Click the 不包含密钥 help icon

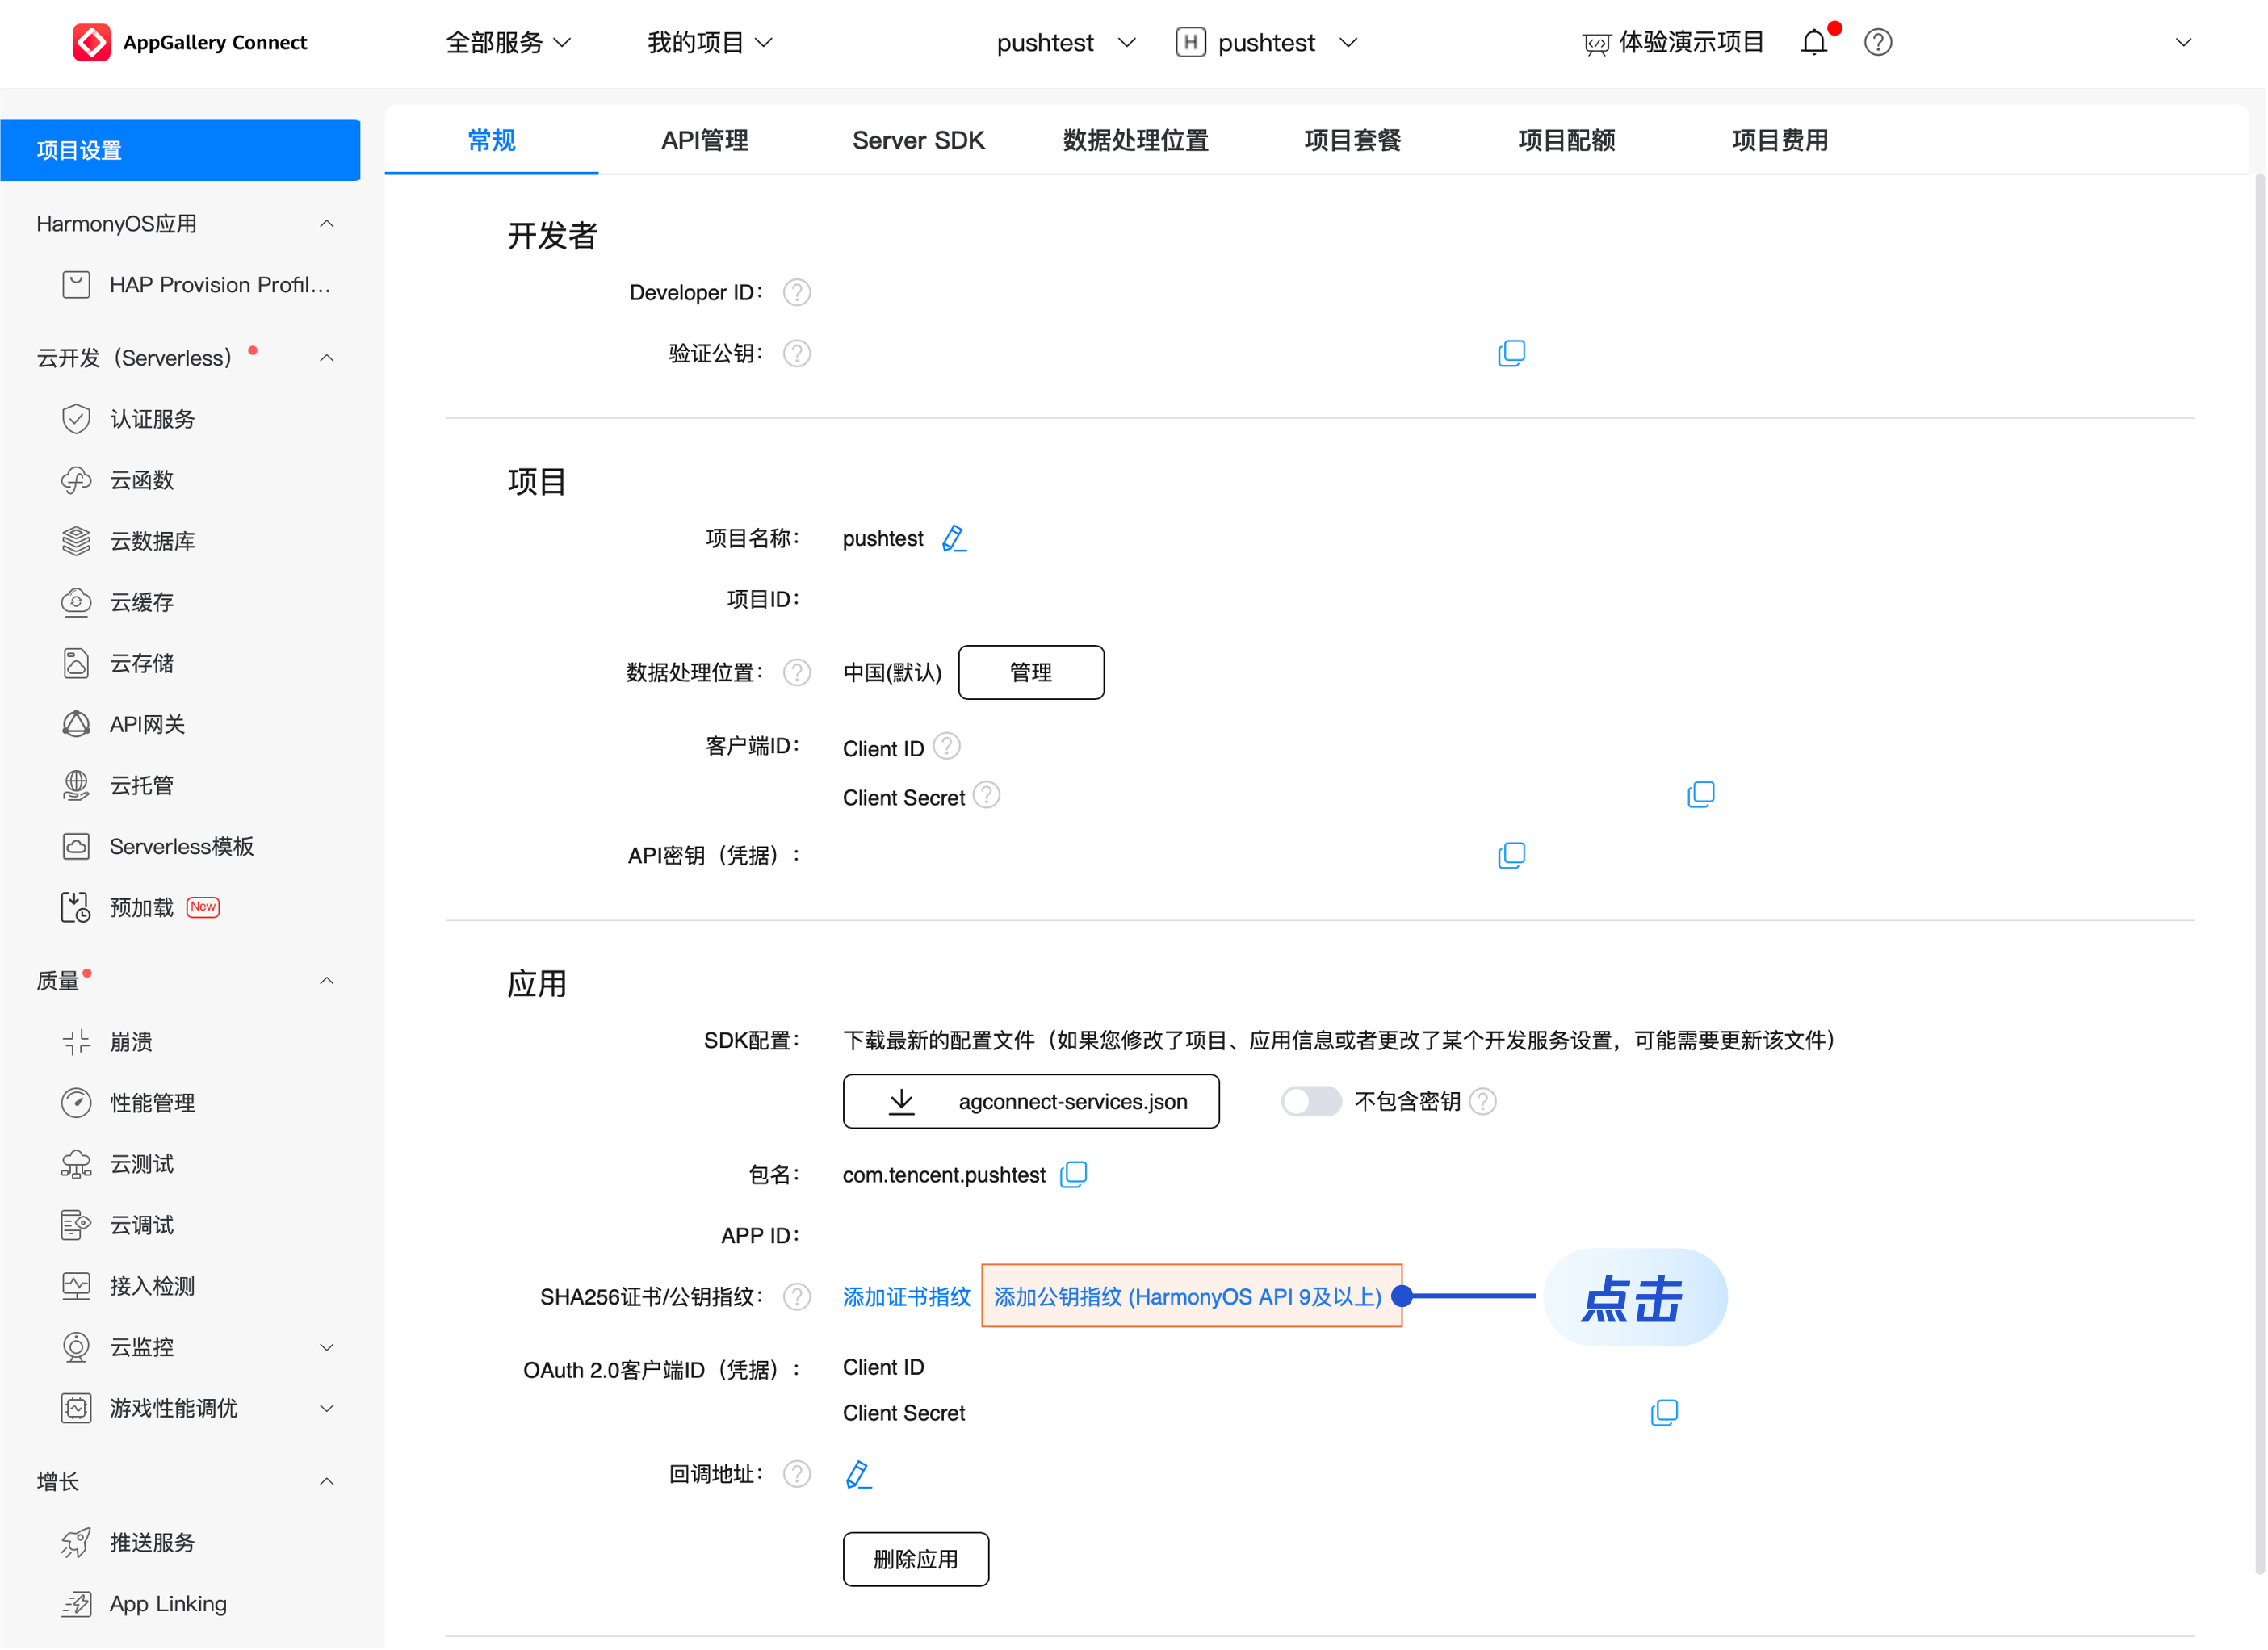point(1485,1103)
